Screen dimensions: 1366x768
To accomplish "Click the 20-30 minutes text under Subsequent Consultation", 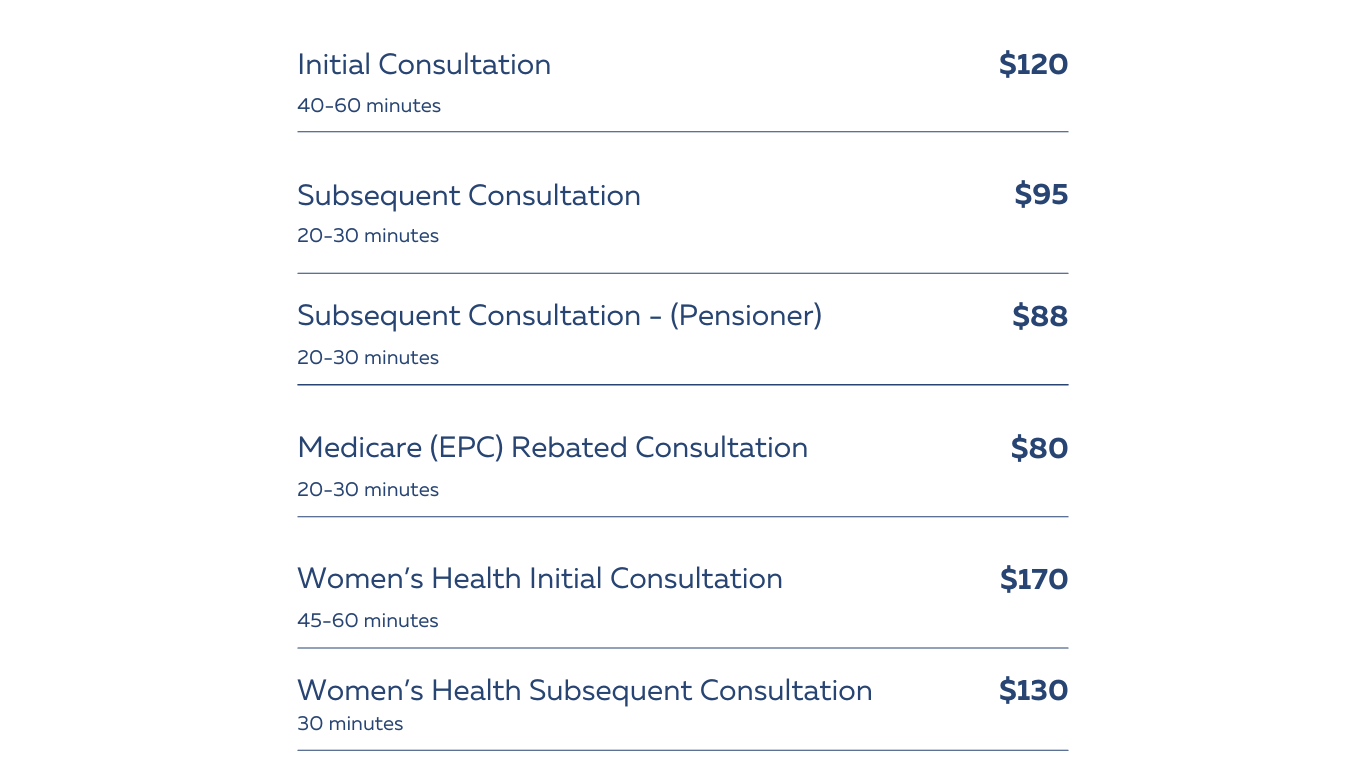I will coord(368,236).
